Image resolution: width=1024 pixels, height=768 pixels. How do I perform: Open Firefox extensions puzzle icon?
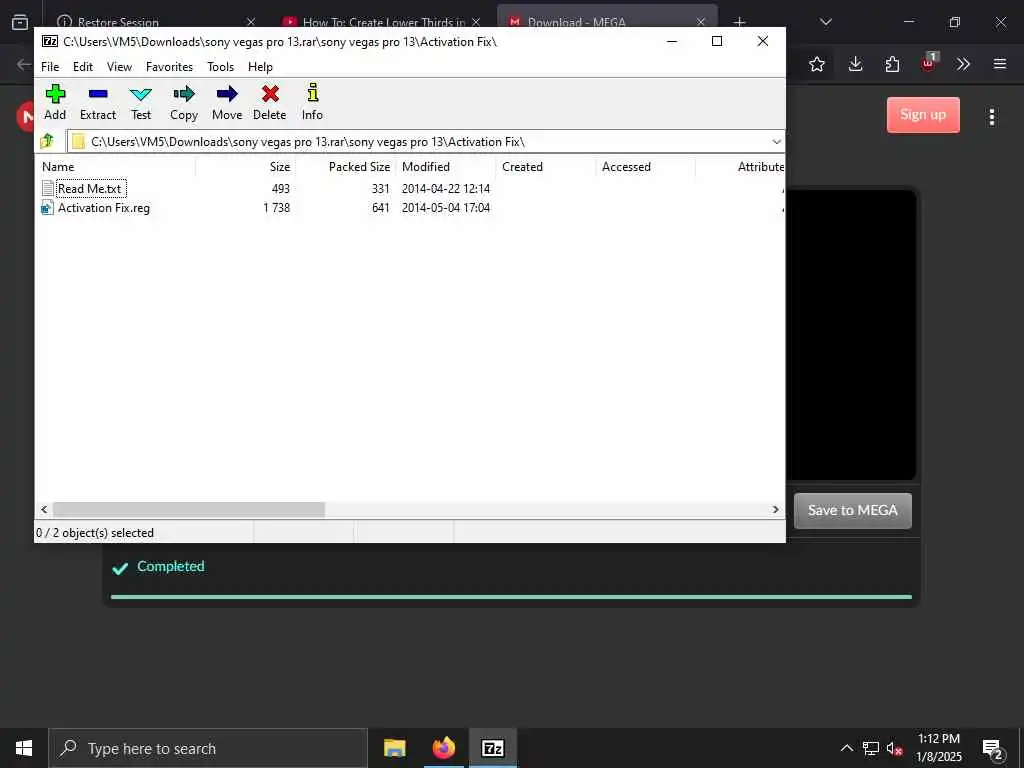(892, 64)
